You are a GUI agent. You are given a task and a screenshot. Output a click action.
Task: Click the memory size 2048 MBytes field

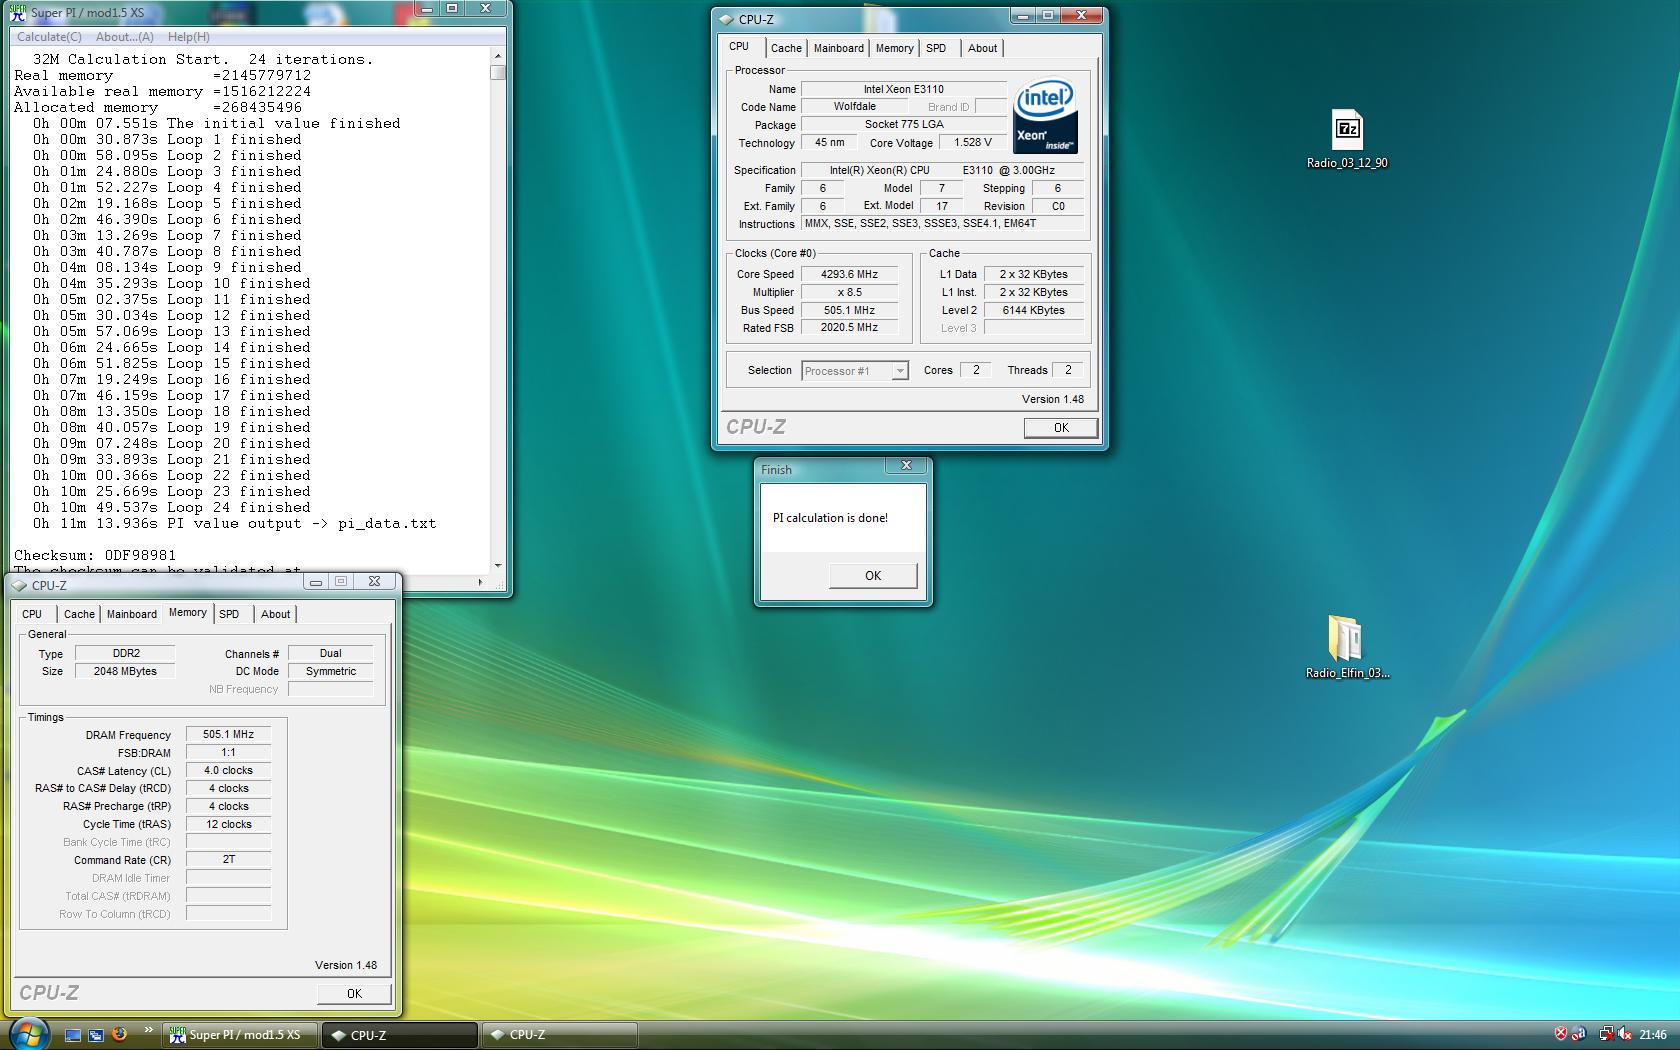coord(125,671)
